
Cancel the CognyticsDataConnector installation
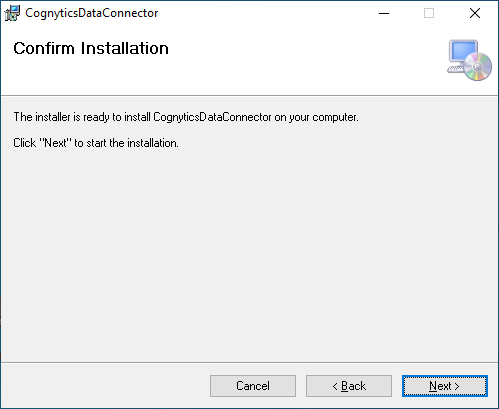tap(253, 386)
